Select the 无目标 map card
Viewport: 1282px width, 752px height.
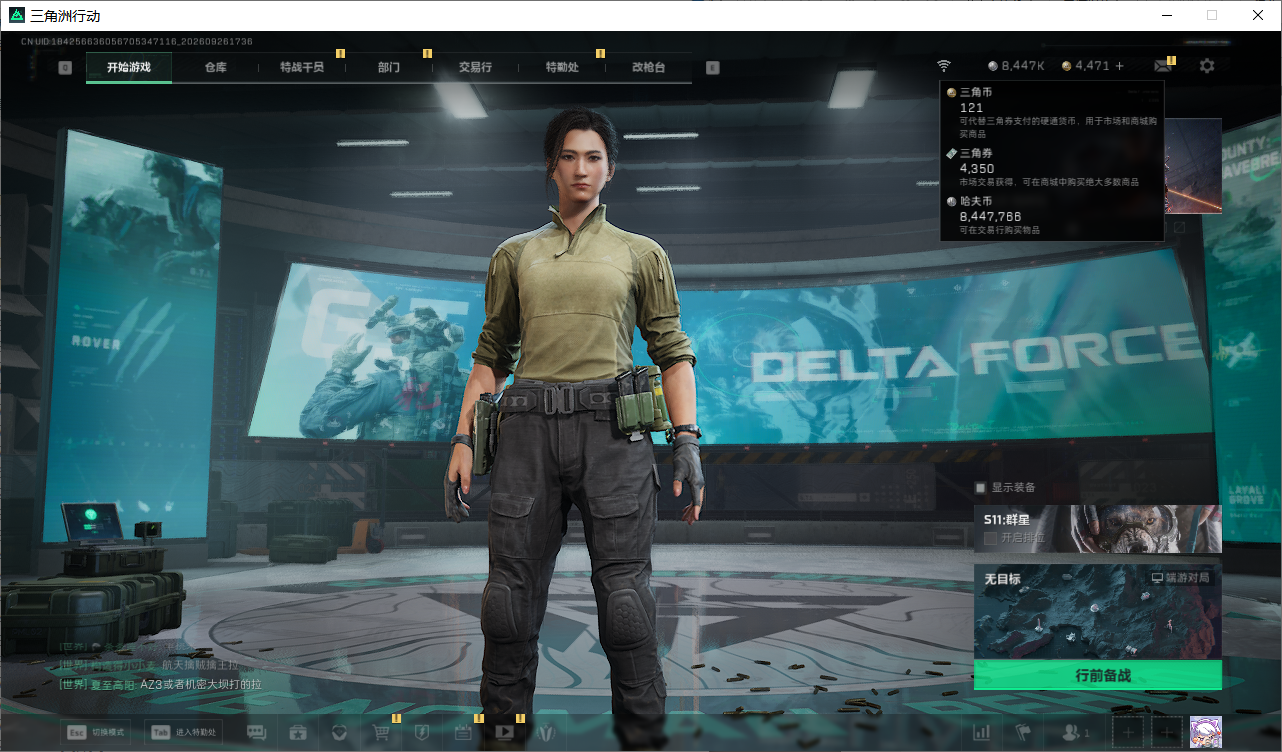click(x=1098, y=611)
